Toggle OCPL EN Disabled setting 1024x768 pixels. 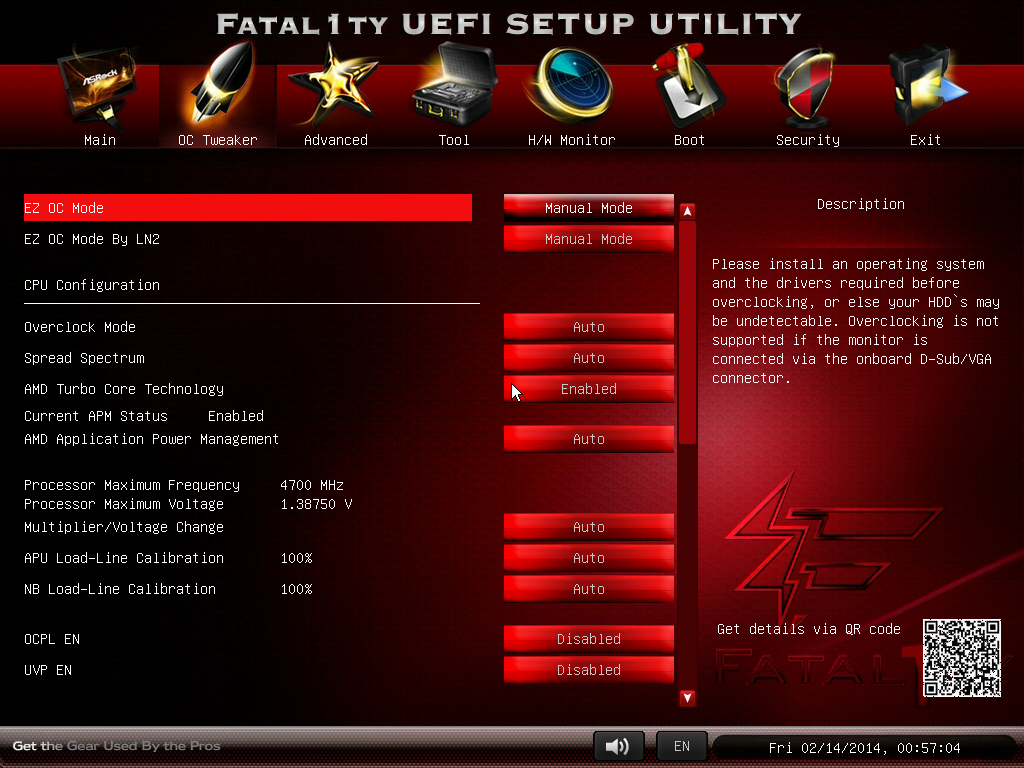click(x=588, y=639)
